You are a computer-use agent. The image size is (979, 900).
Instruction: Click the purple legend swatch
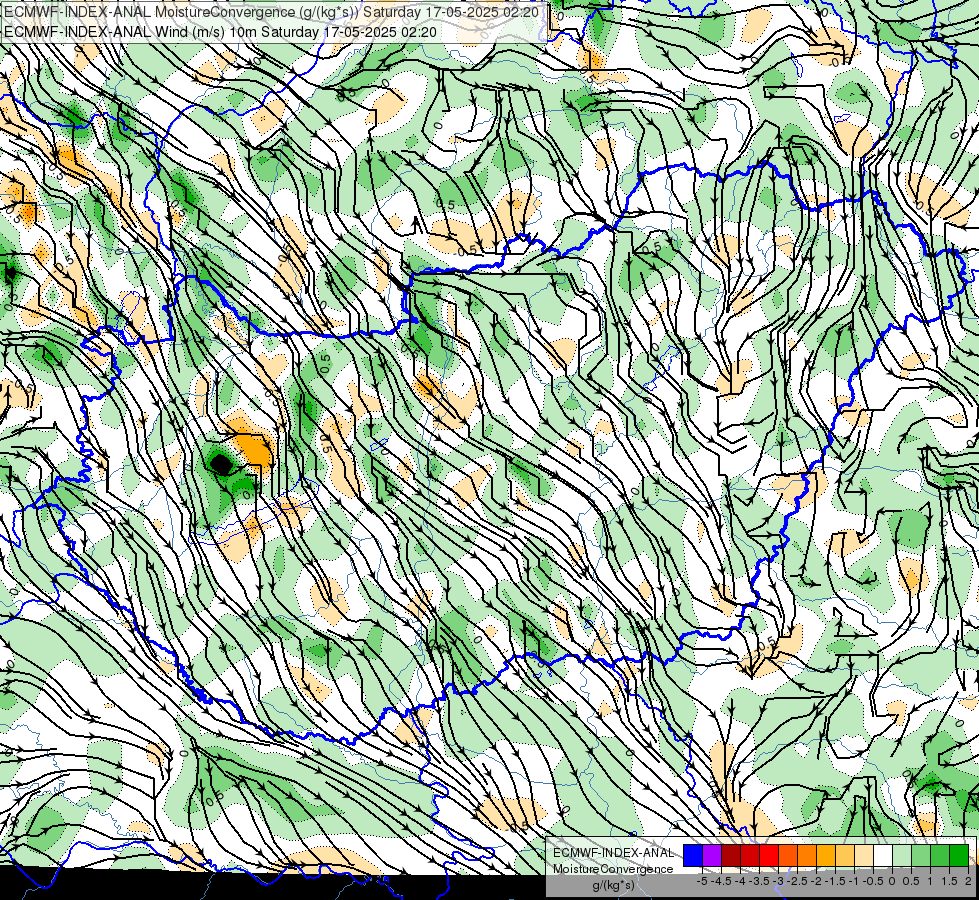click(712, 855)
